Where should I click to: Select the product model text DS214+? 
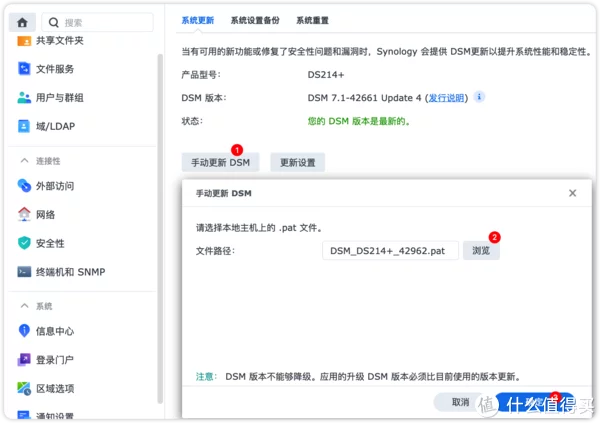[x=326, y=75]
